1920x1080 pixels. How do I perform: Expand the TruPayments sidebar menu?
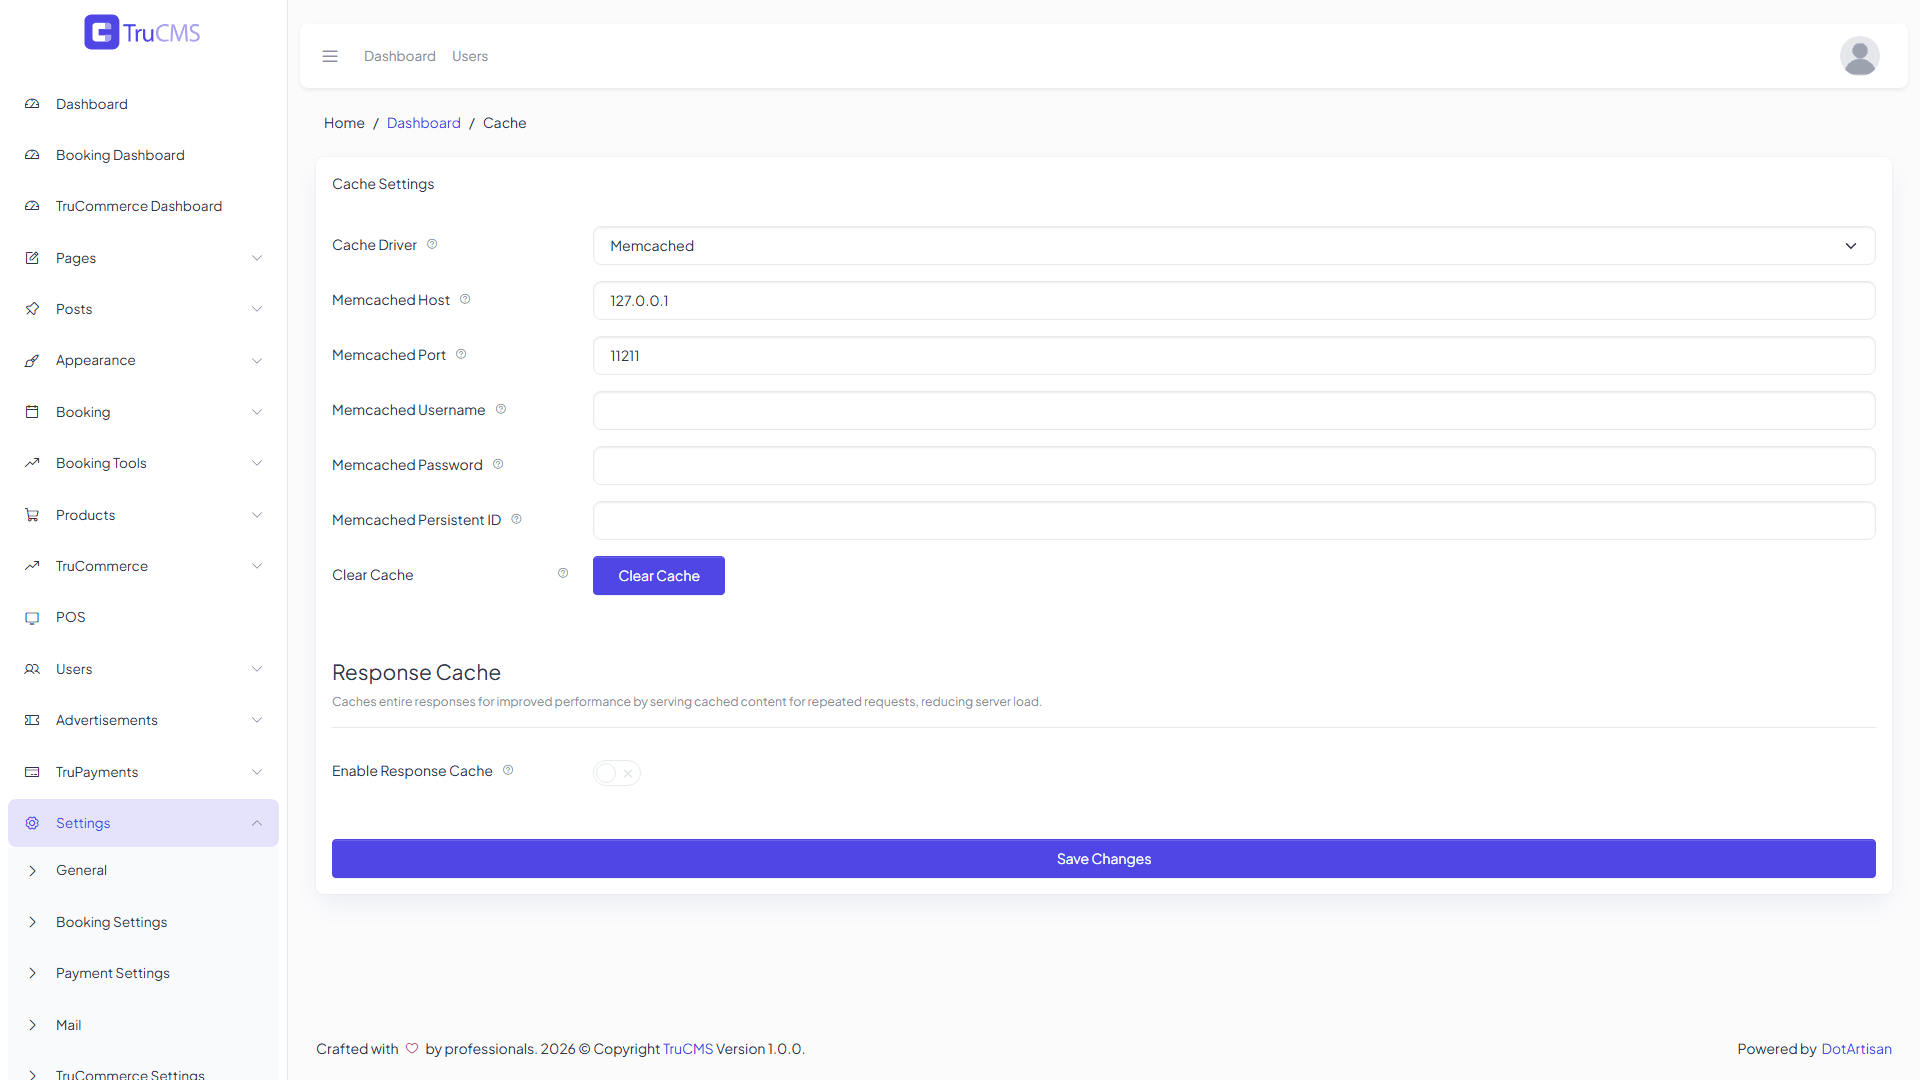[143, 772]
